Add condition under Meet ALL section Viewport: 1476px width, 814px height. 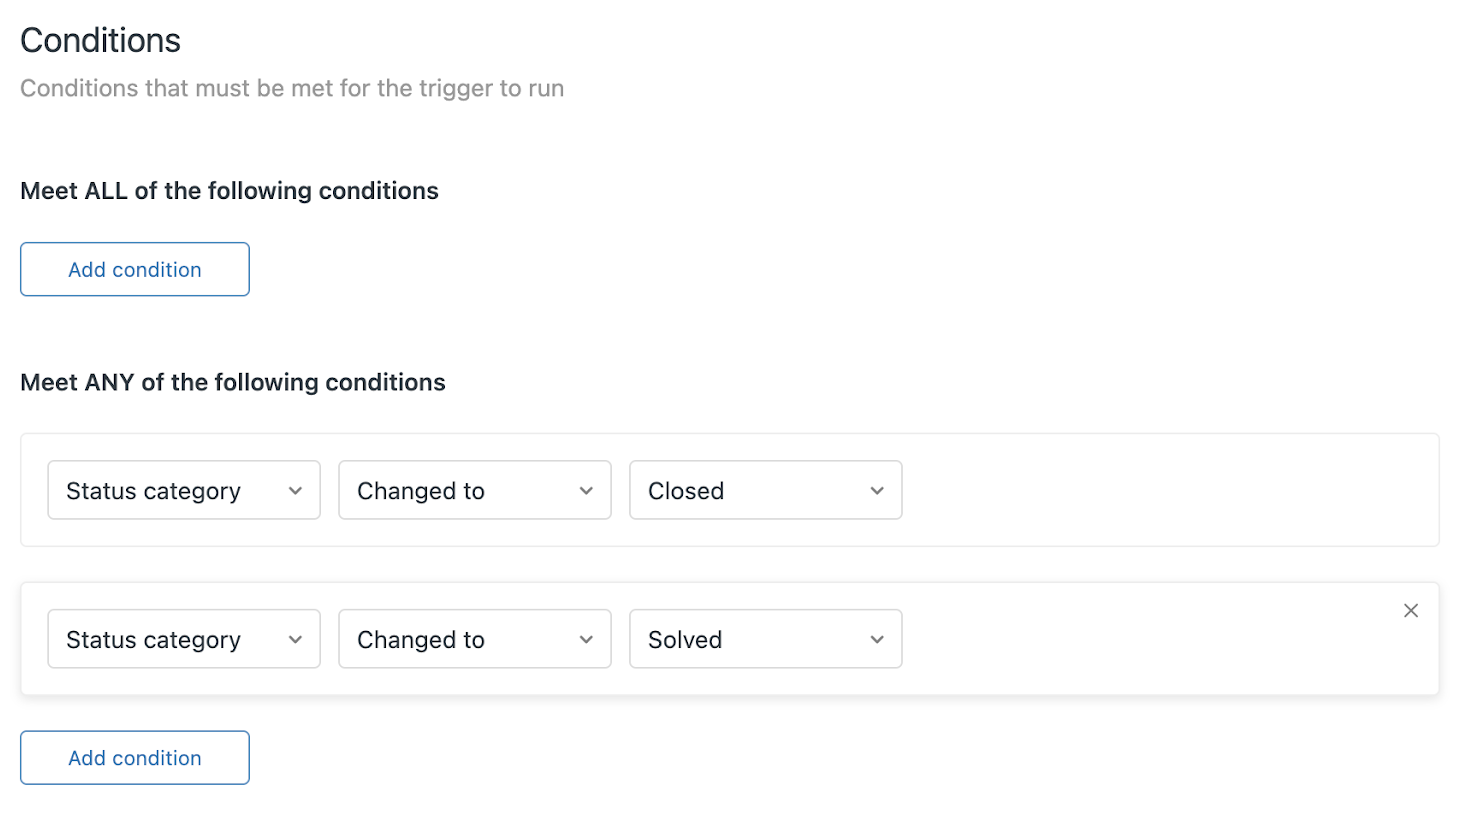point(135,269)
